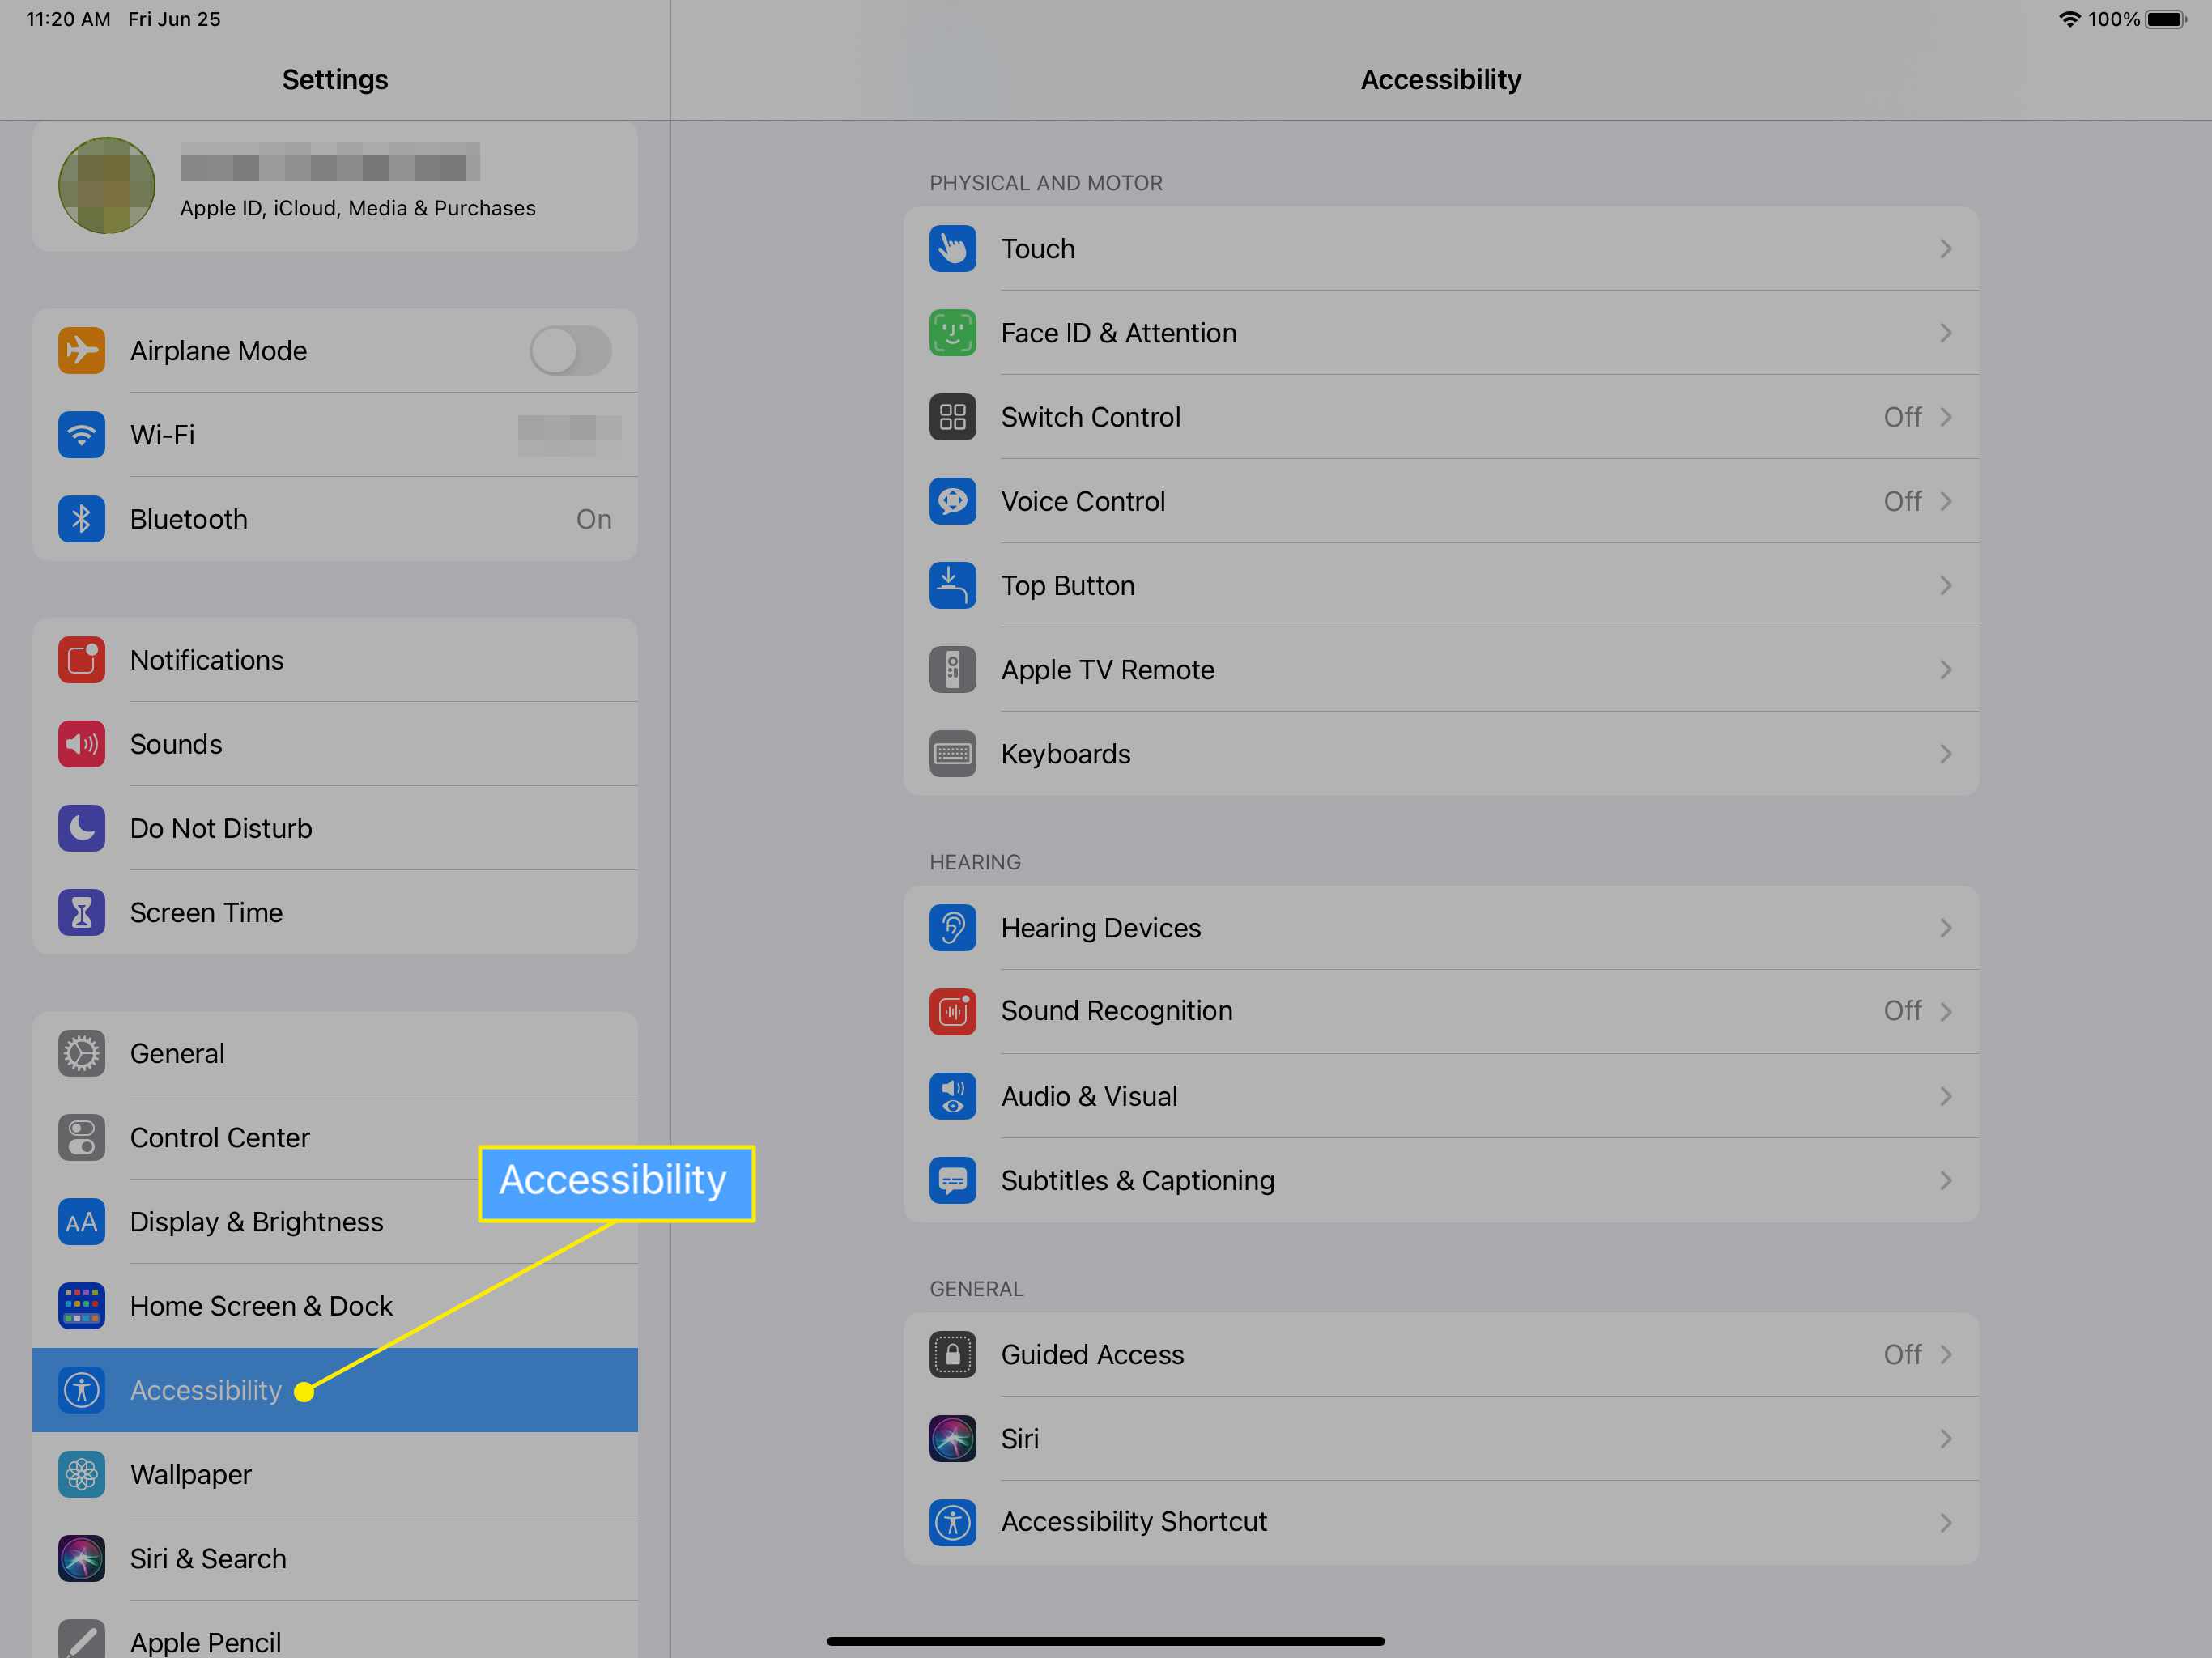The width and height of the screenshot is (2212, 1658).
Task: Tap the Sounds speaker icon
Action: click(x=81, y=743)
